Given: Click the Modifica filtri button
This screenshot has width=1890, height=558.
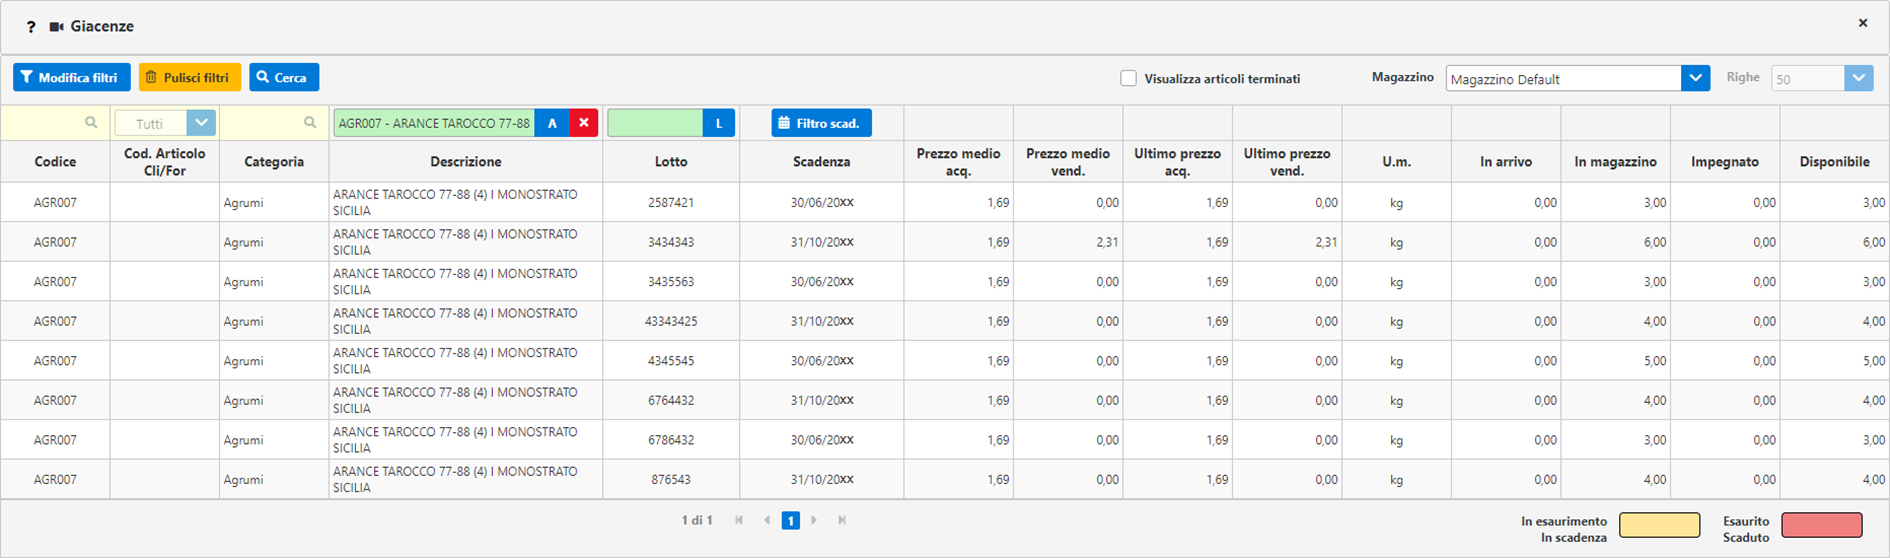Looking at the screenshot, I should coord(71,77).
